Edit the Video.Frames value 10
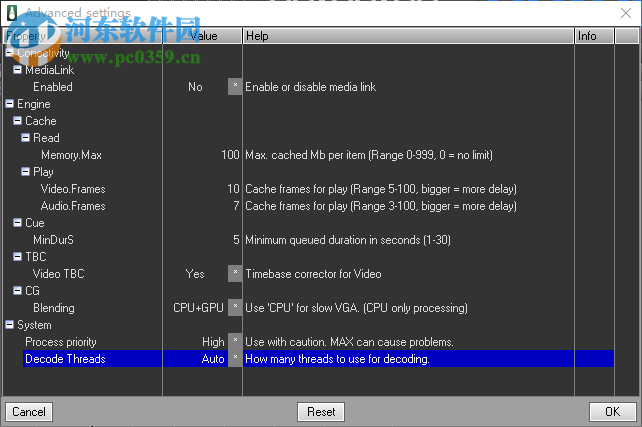The width and height of the screenshot is (642, 427). 233,189
